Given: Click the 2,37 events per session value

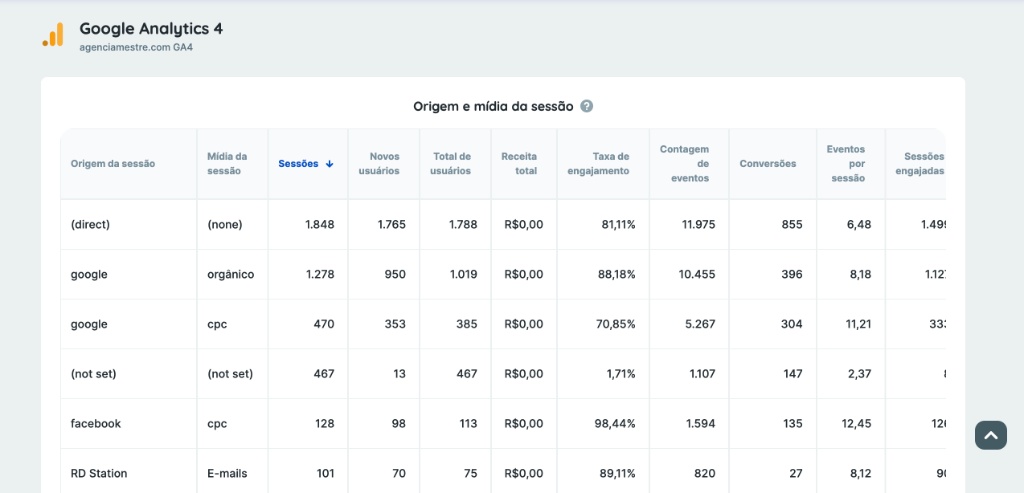Looking at the screenshot, I should pyautogui.click(x=860, y=374).
